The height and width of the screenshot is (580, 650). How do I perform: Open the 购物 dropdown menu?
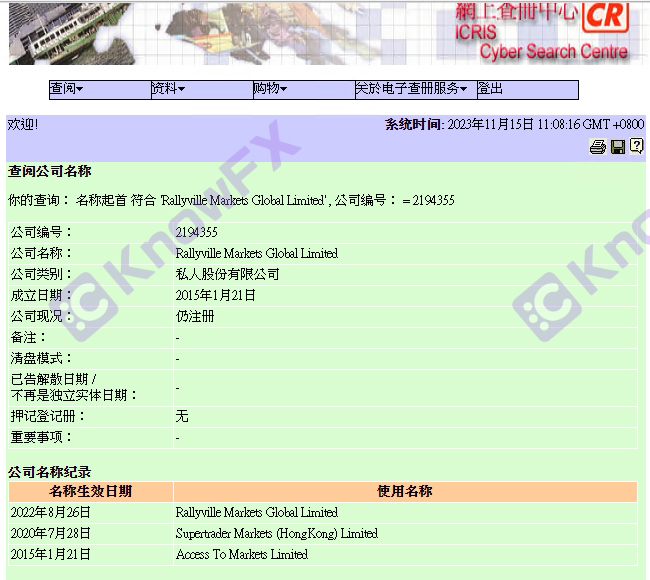(304, 90)
